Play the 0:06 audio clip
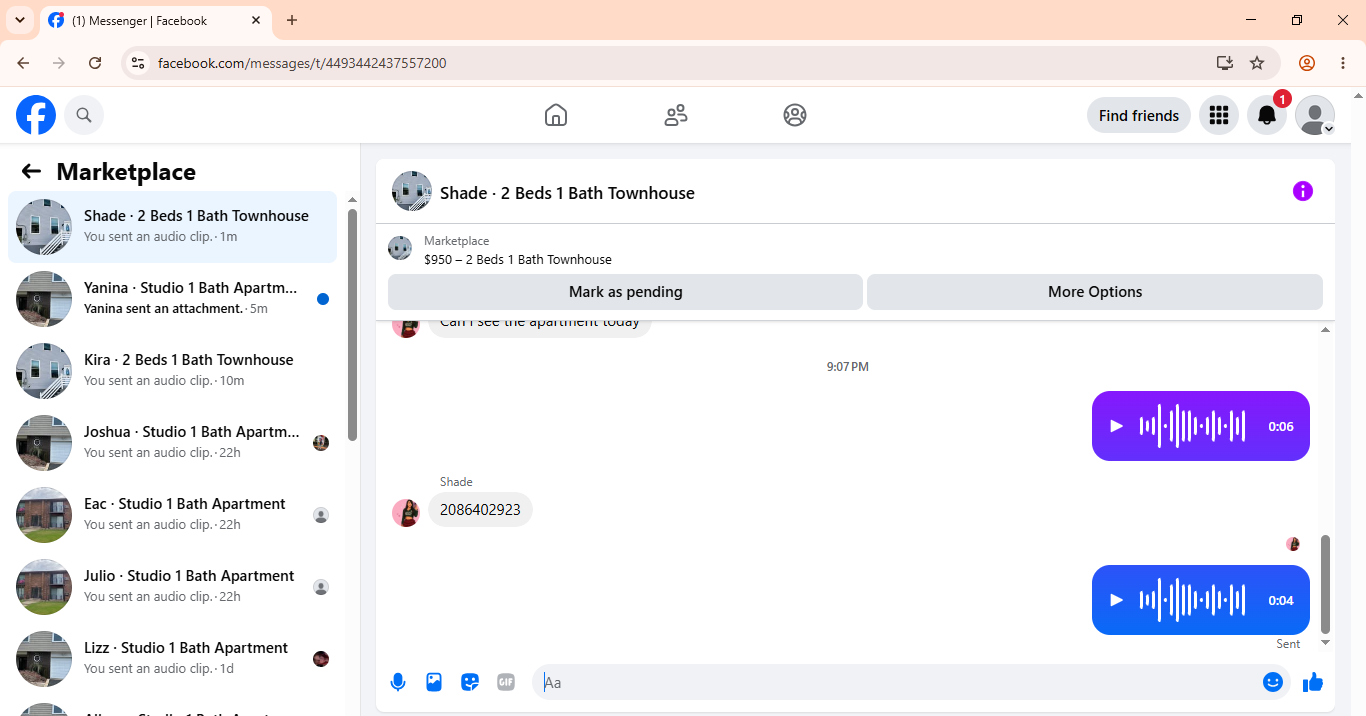 1117,426
